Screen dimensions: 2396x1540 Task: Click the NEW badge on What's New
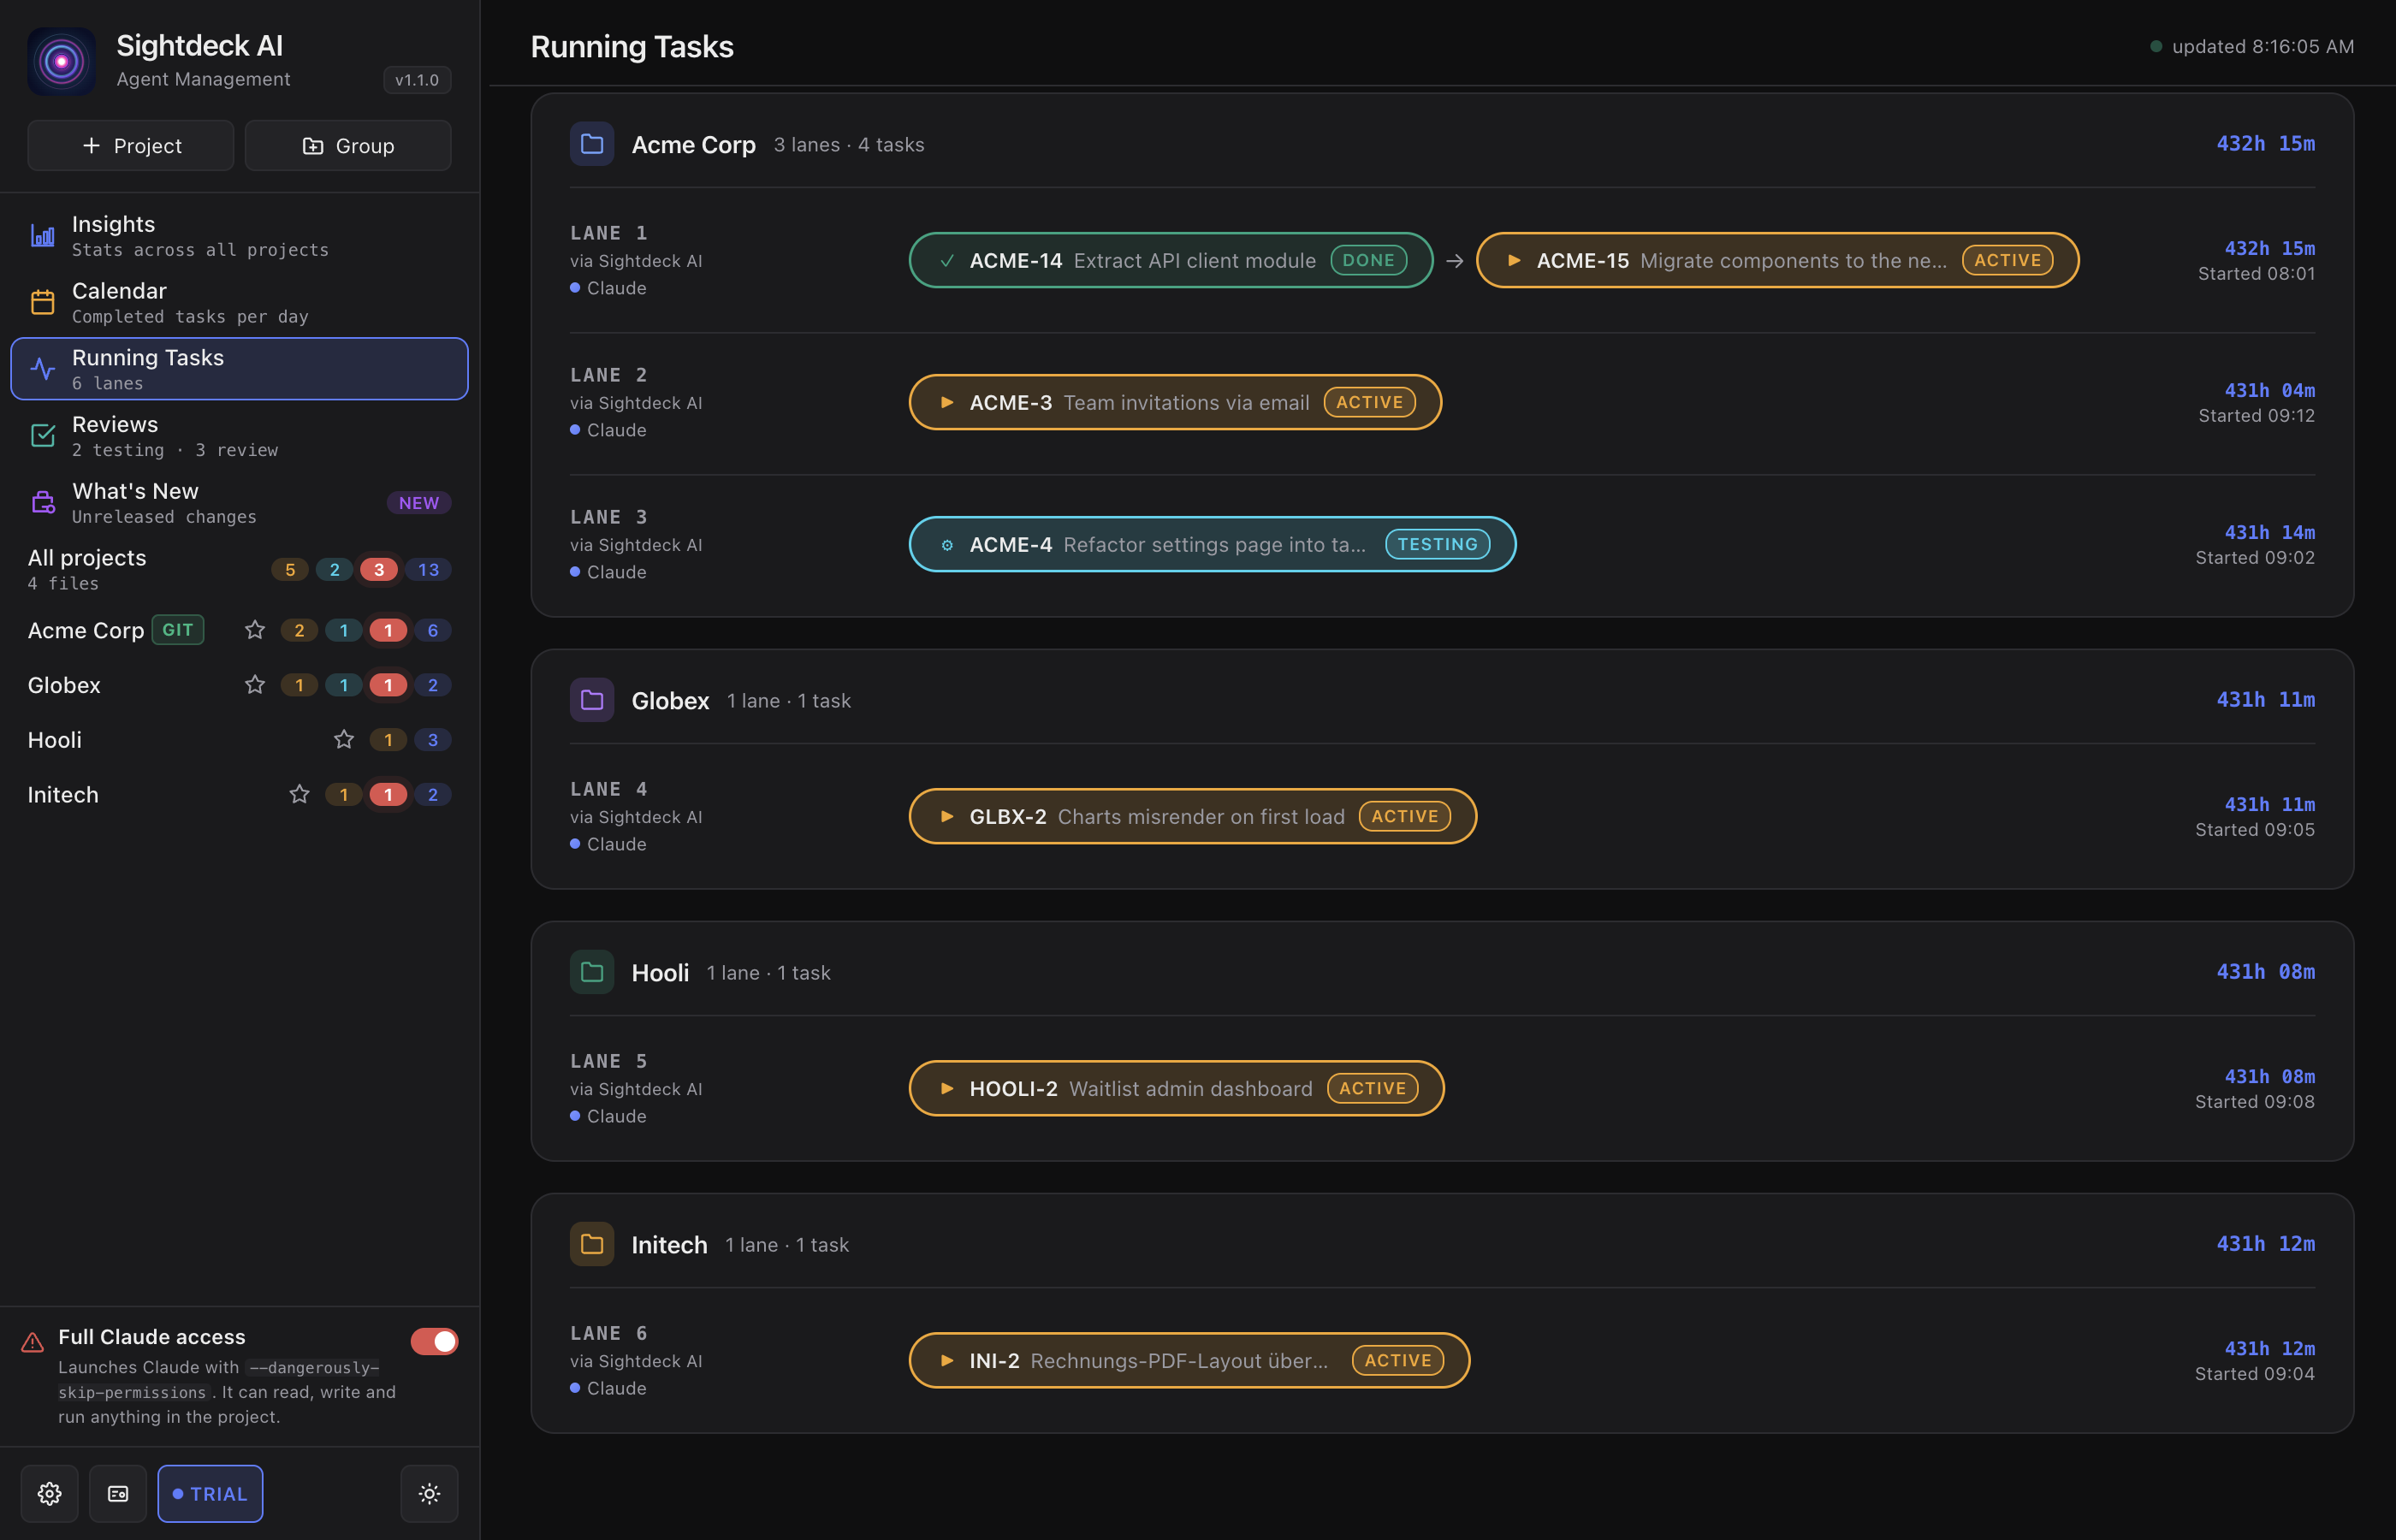coord(419,503)
